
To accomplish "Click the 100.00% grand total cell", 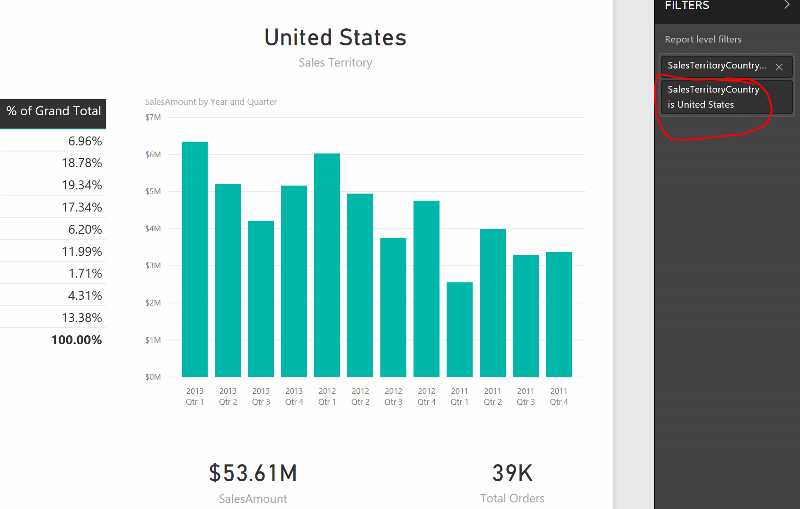I will pyautogui.click(x=76, y=340).
